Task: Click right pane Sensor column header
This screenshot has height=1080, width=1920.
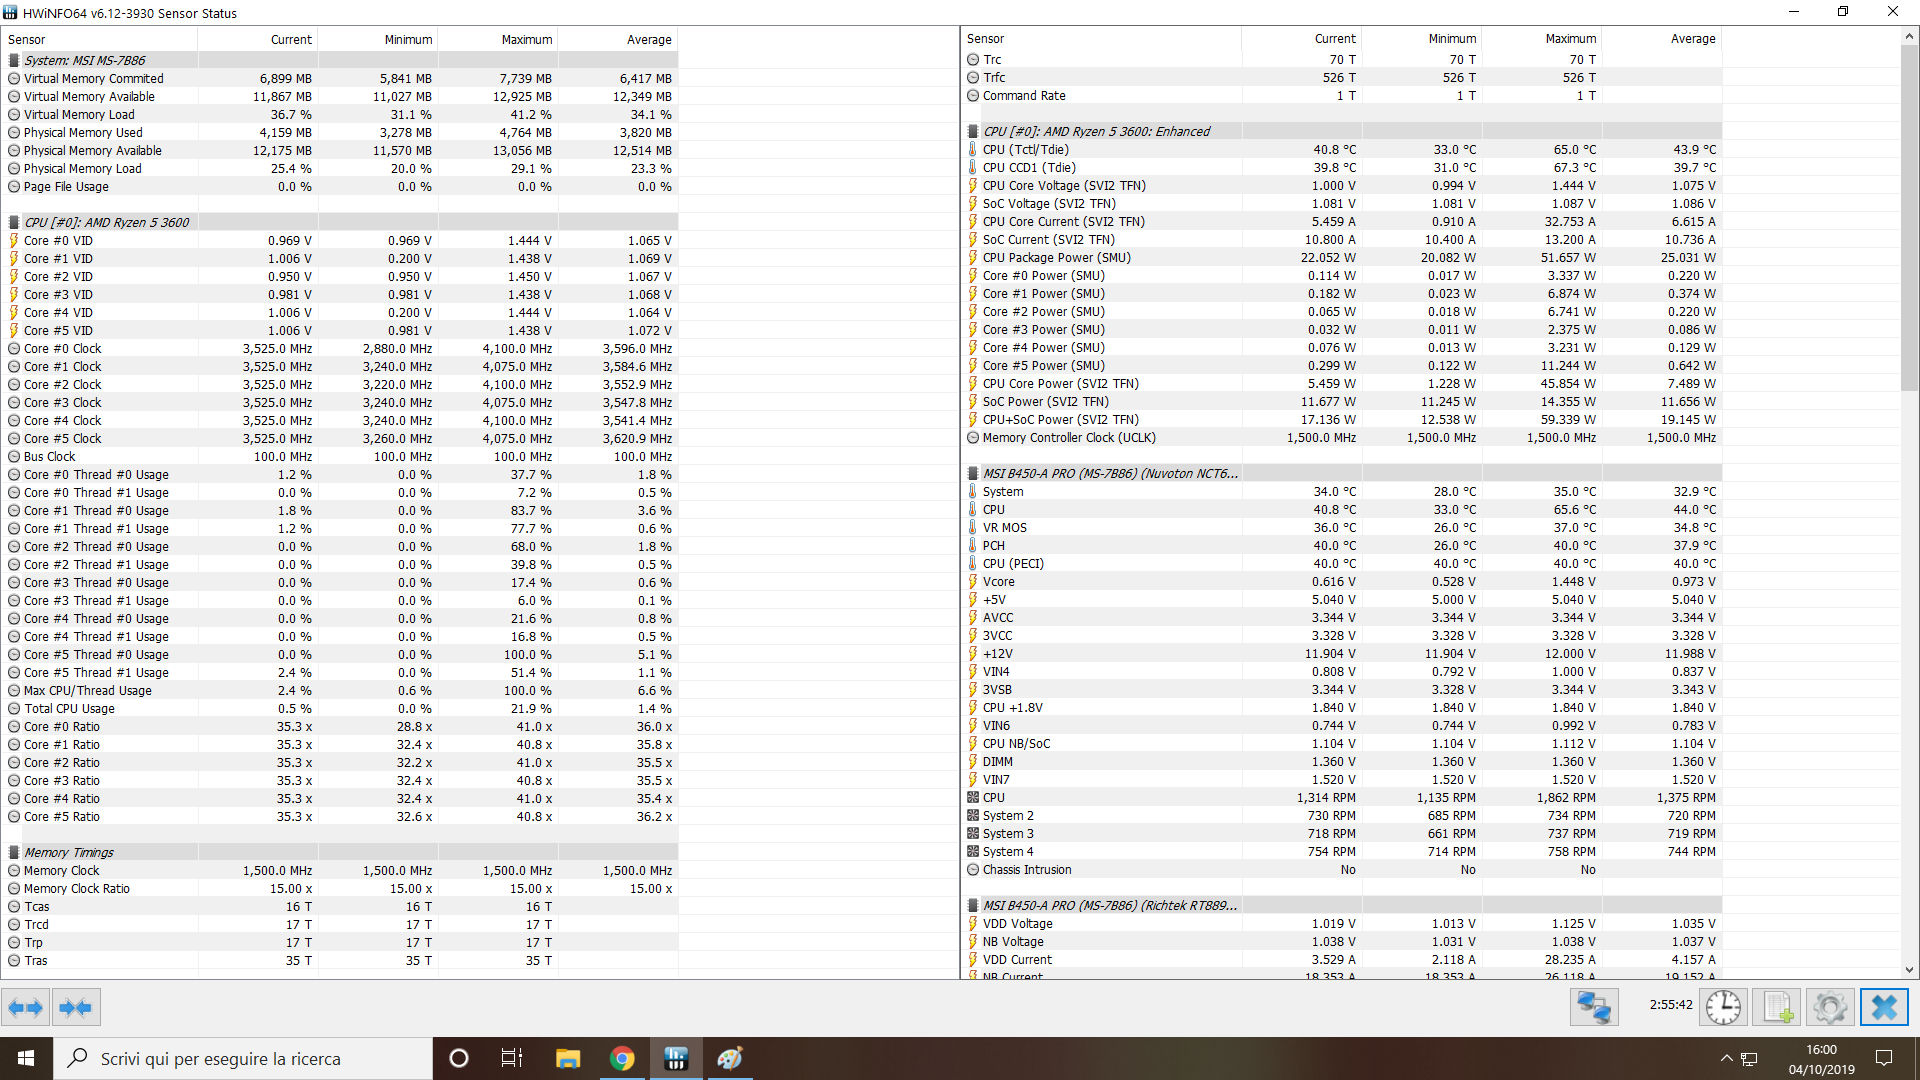Action: coord(1101,39)
